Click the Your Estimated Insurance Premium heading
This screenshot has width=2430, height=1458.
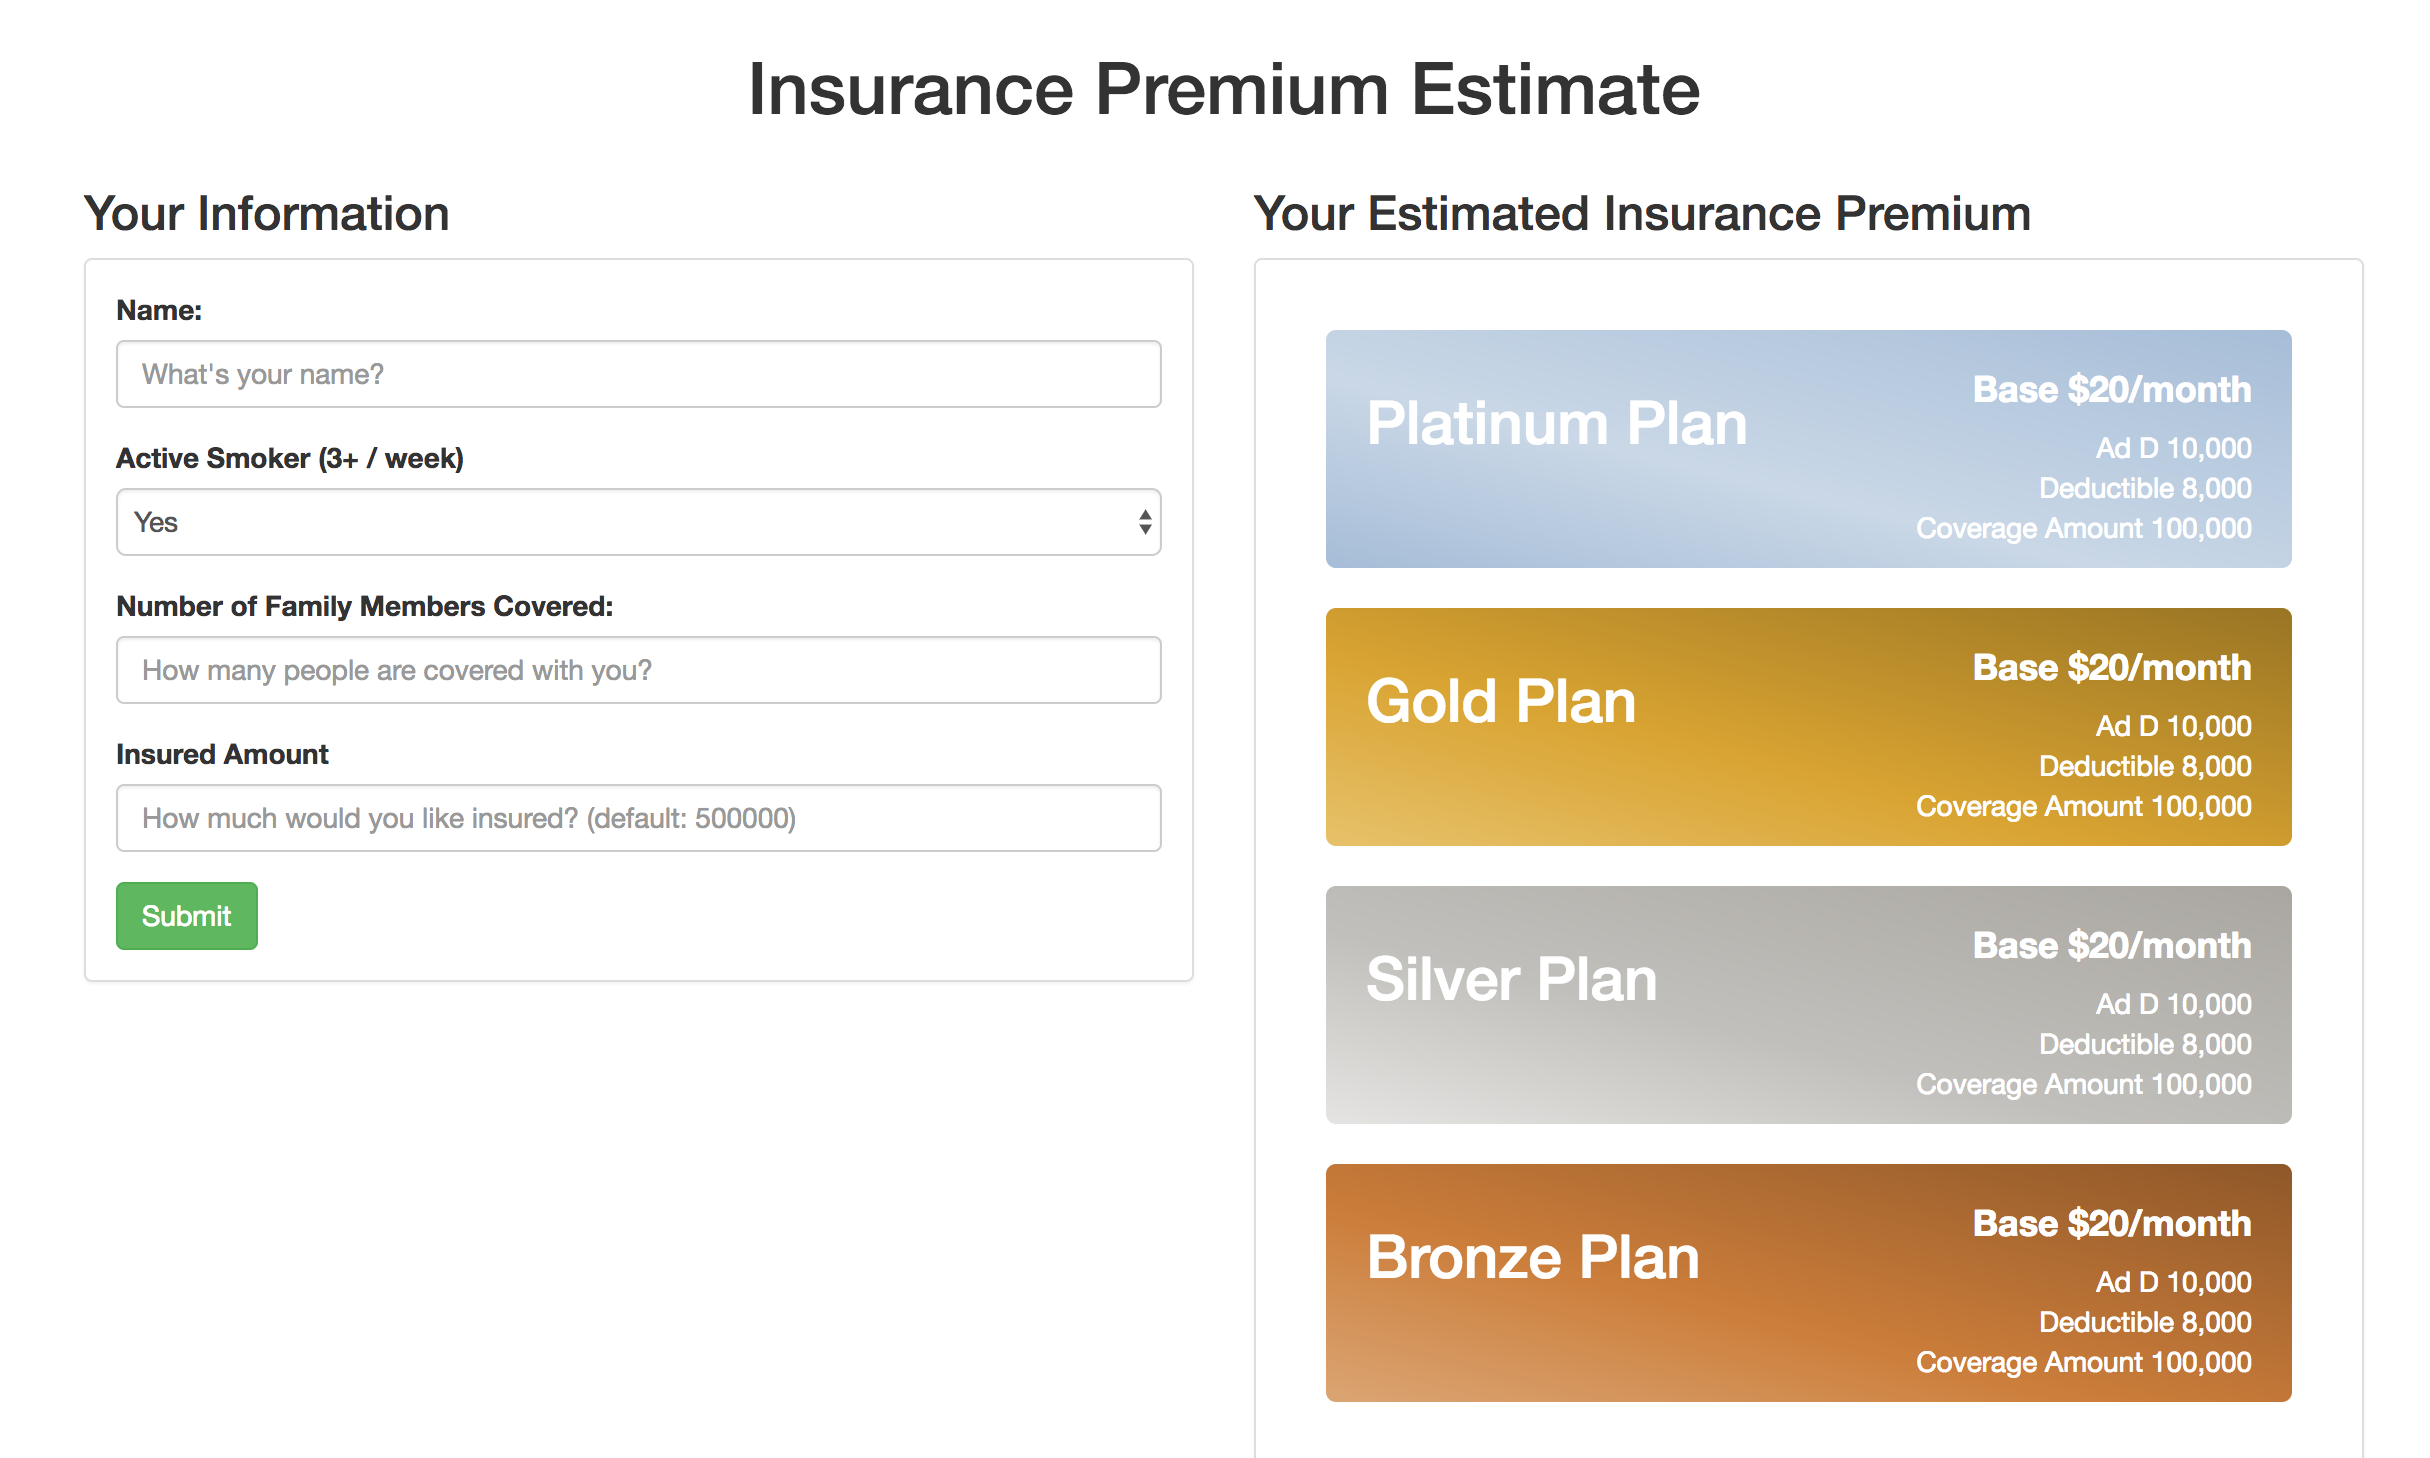pyautogui.click(x=1641, y=214)
